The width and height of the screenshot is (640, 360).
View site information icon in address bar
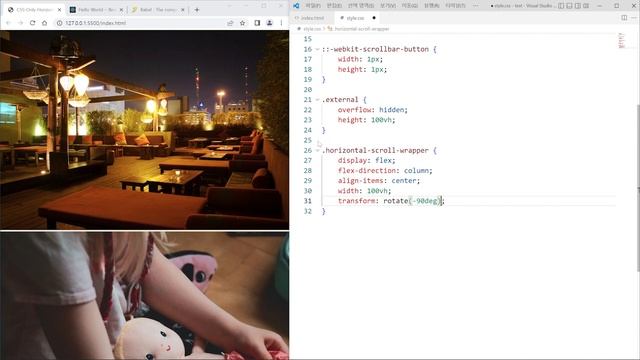coord(60,23)
